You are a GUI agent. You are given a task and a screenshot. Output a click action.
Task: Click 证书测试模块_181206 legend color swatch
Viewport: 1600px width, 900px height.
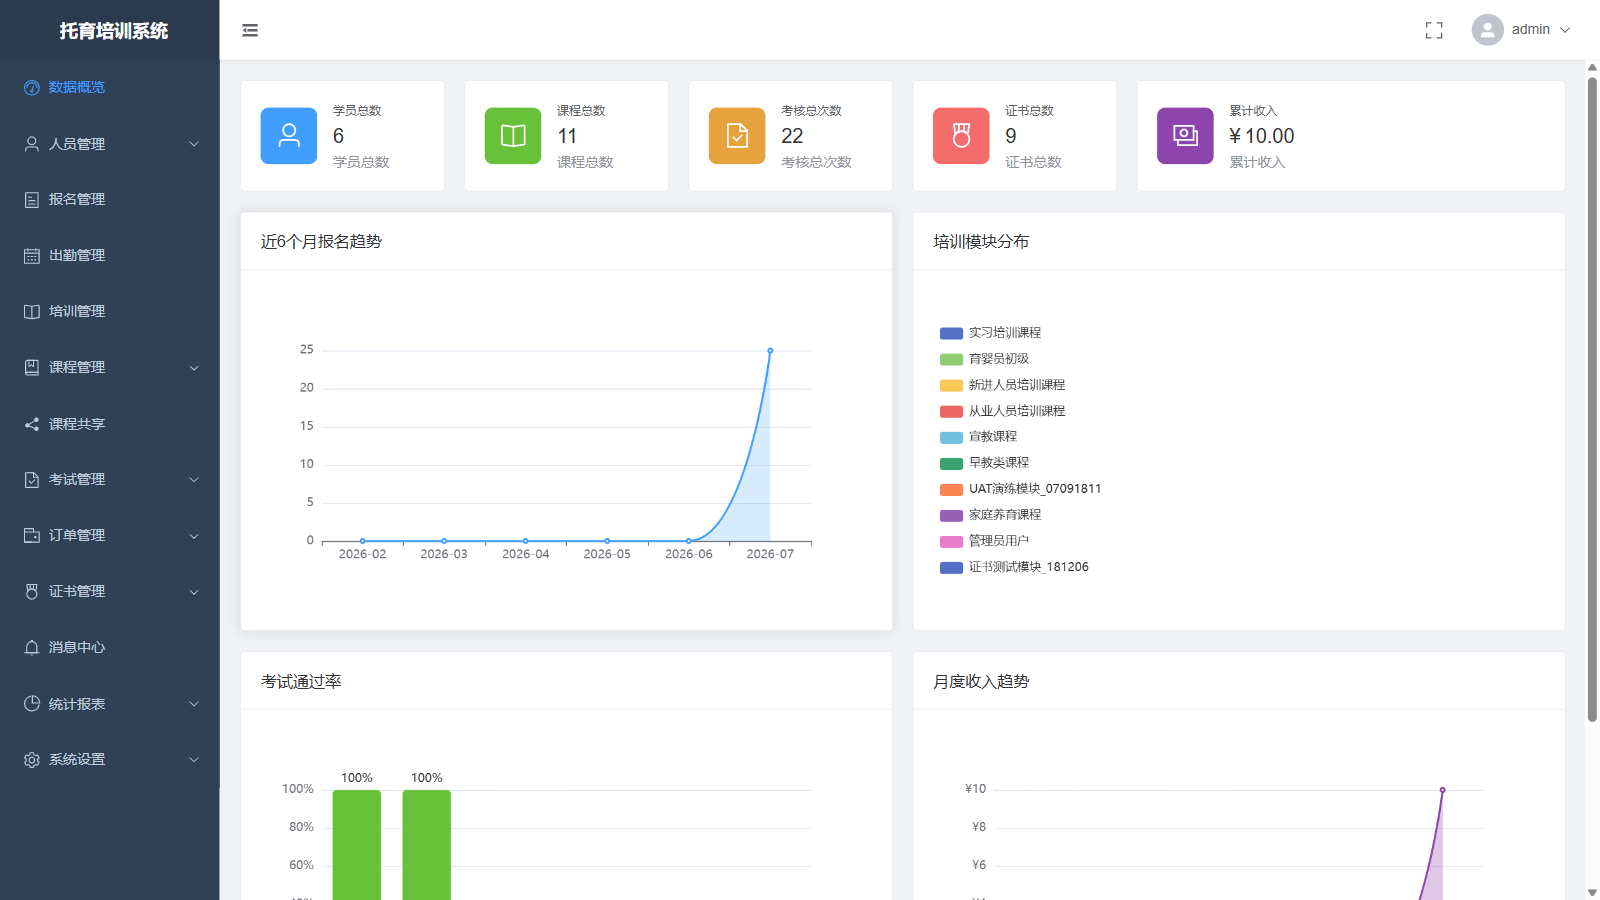pyautogui.click(x=951, y=567)
